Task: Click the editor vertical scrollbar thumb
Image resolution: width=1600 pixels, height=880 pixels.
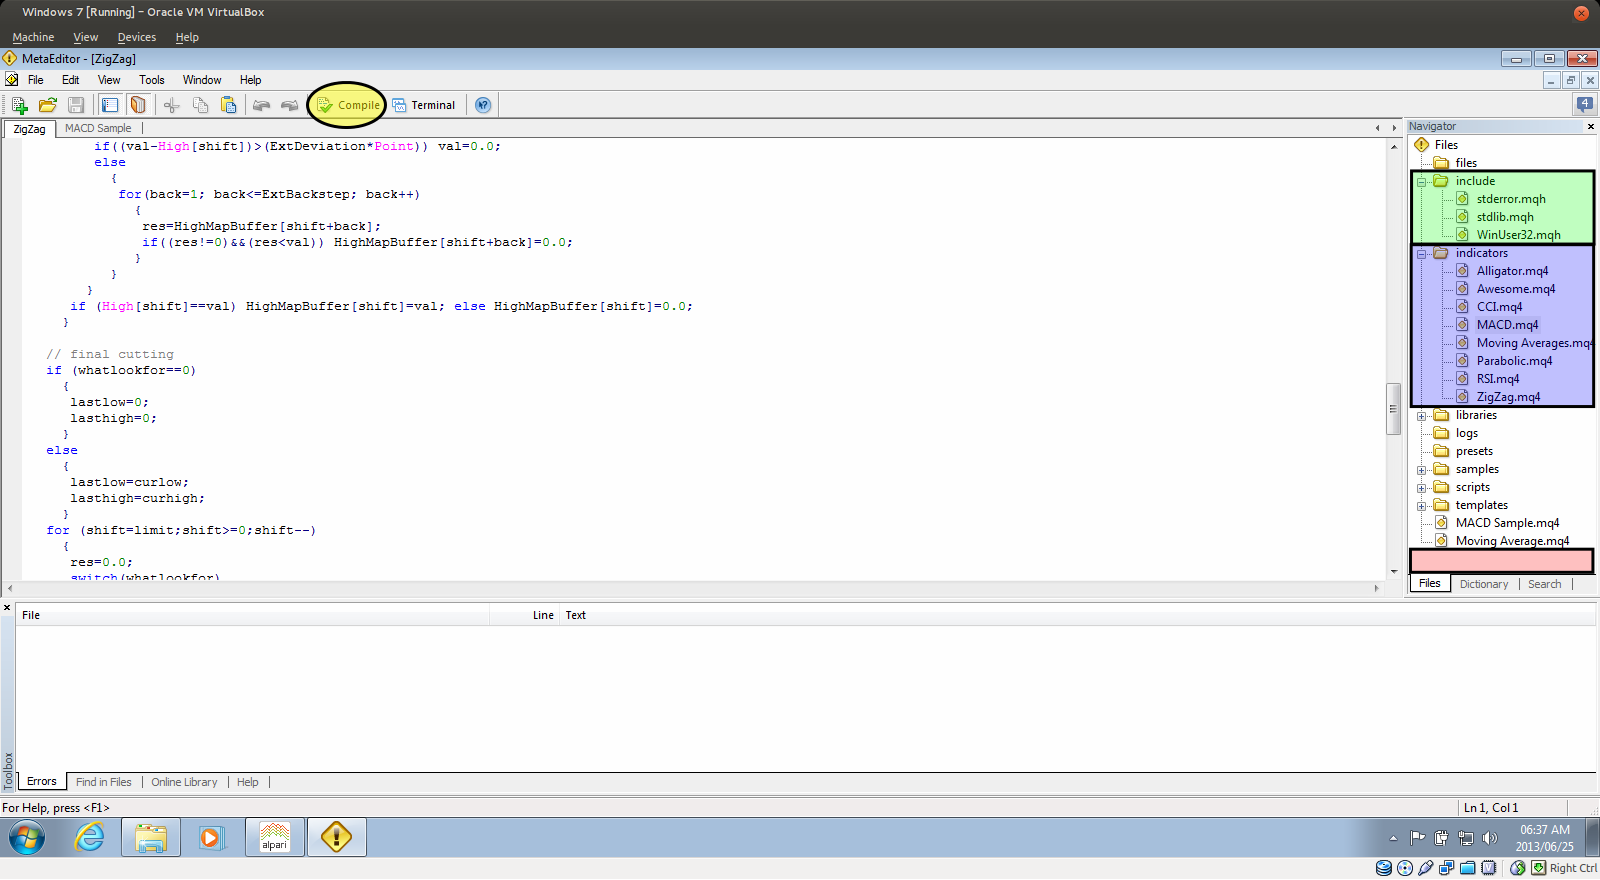Action: click(1393, 408)
